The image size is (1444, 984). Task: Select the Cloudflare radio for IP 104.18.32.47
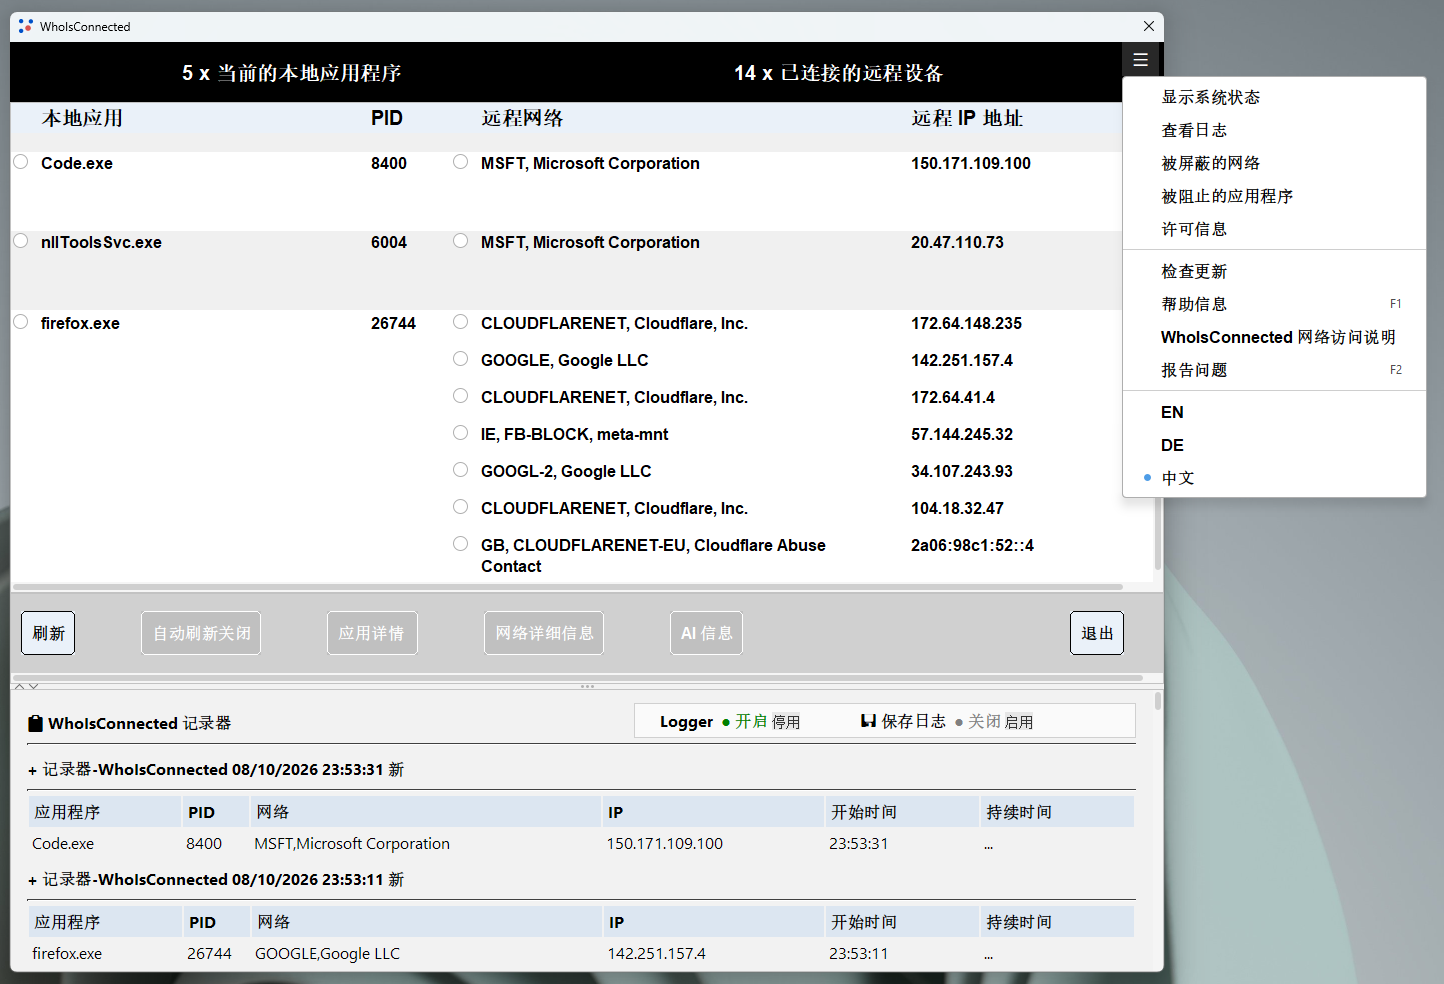(460, 506)
